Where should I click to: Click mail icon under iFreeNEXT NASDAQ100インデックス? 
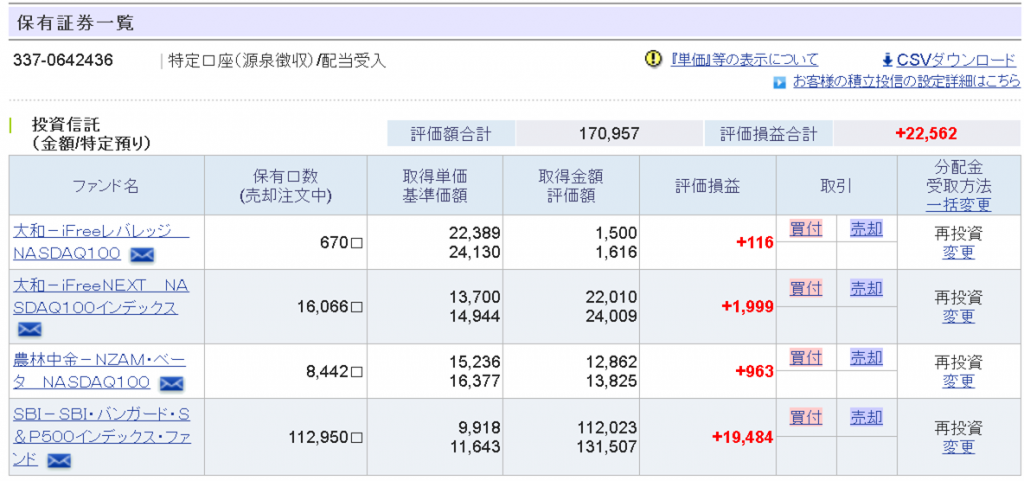click(x=29, y=329)
